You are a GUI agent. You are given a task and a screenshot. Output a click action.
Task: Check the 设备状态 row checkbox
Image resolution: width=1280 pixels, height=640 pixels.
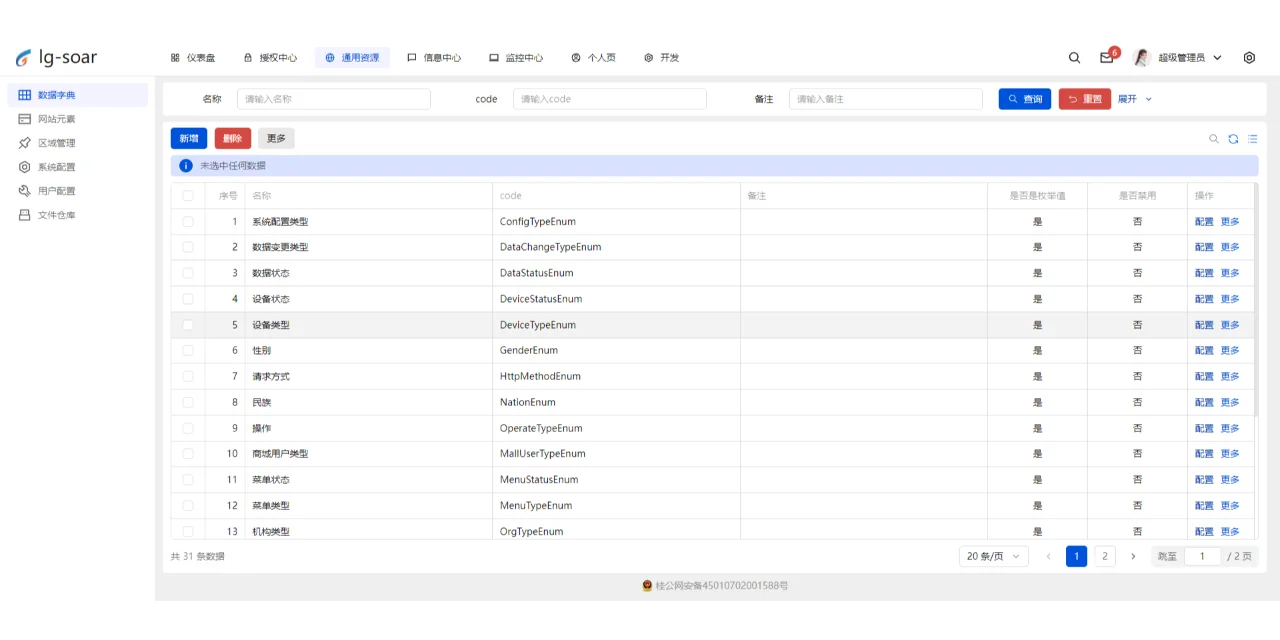click(188, 299)
